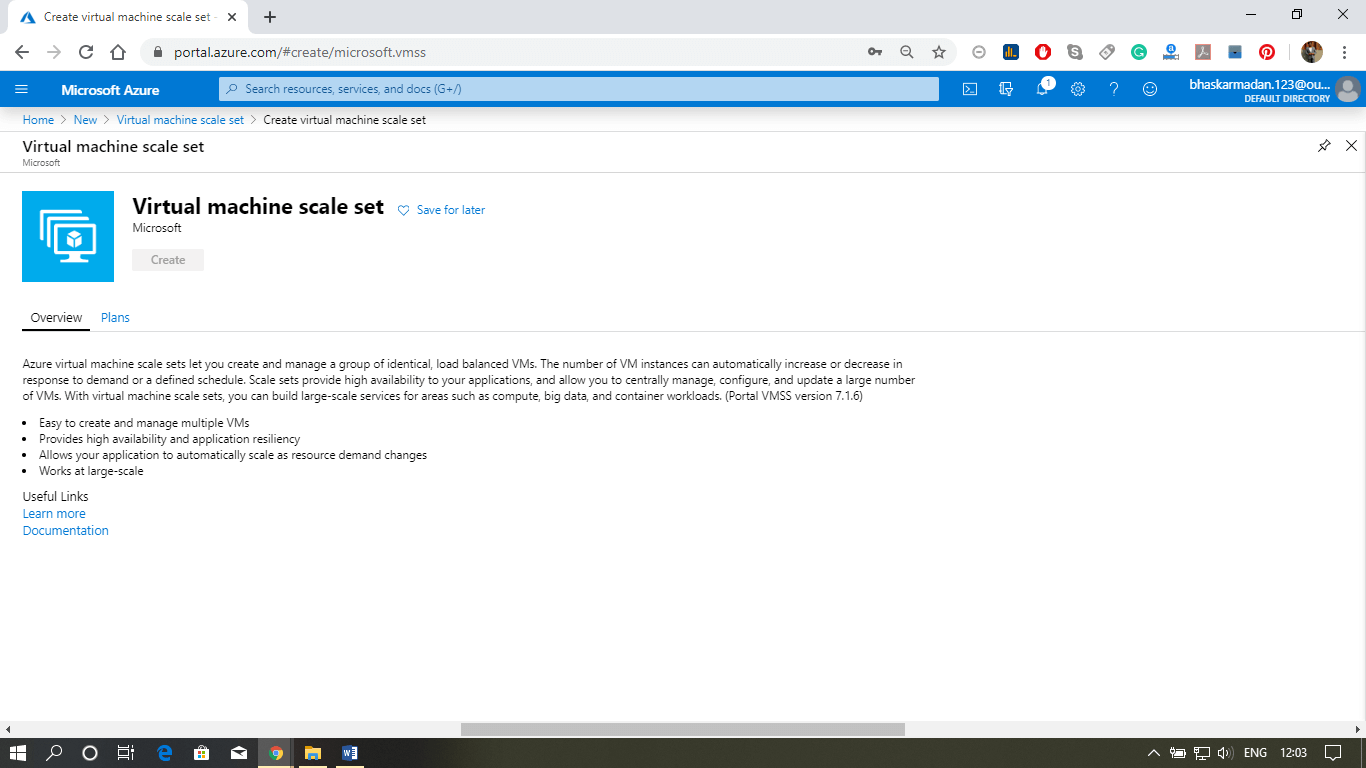This screenshot has height=768, width=1366.
Task: Open the Directory and subscription filter
Action: click(1005, 89)
